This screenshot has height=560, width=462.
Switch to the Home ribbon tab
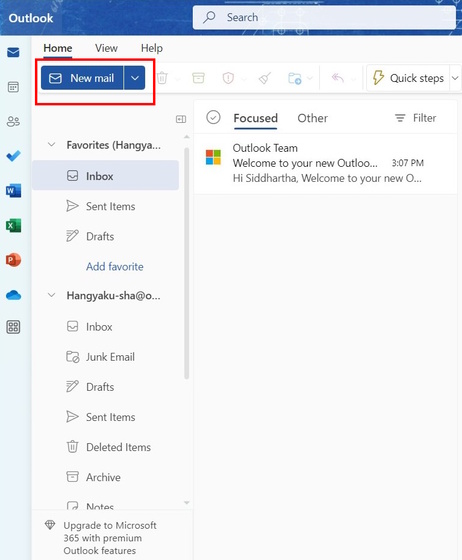click(58, 48)
